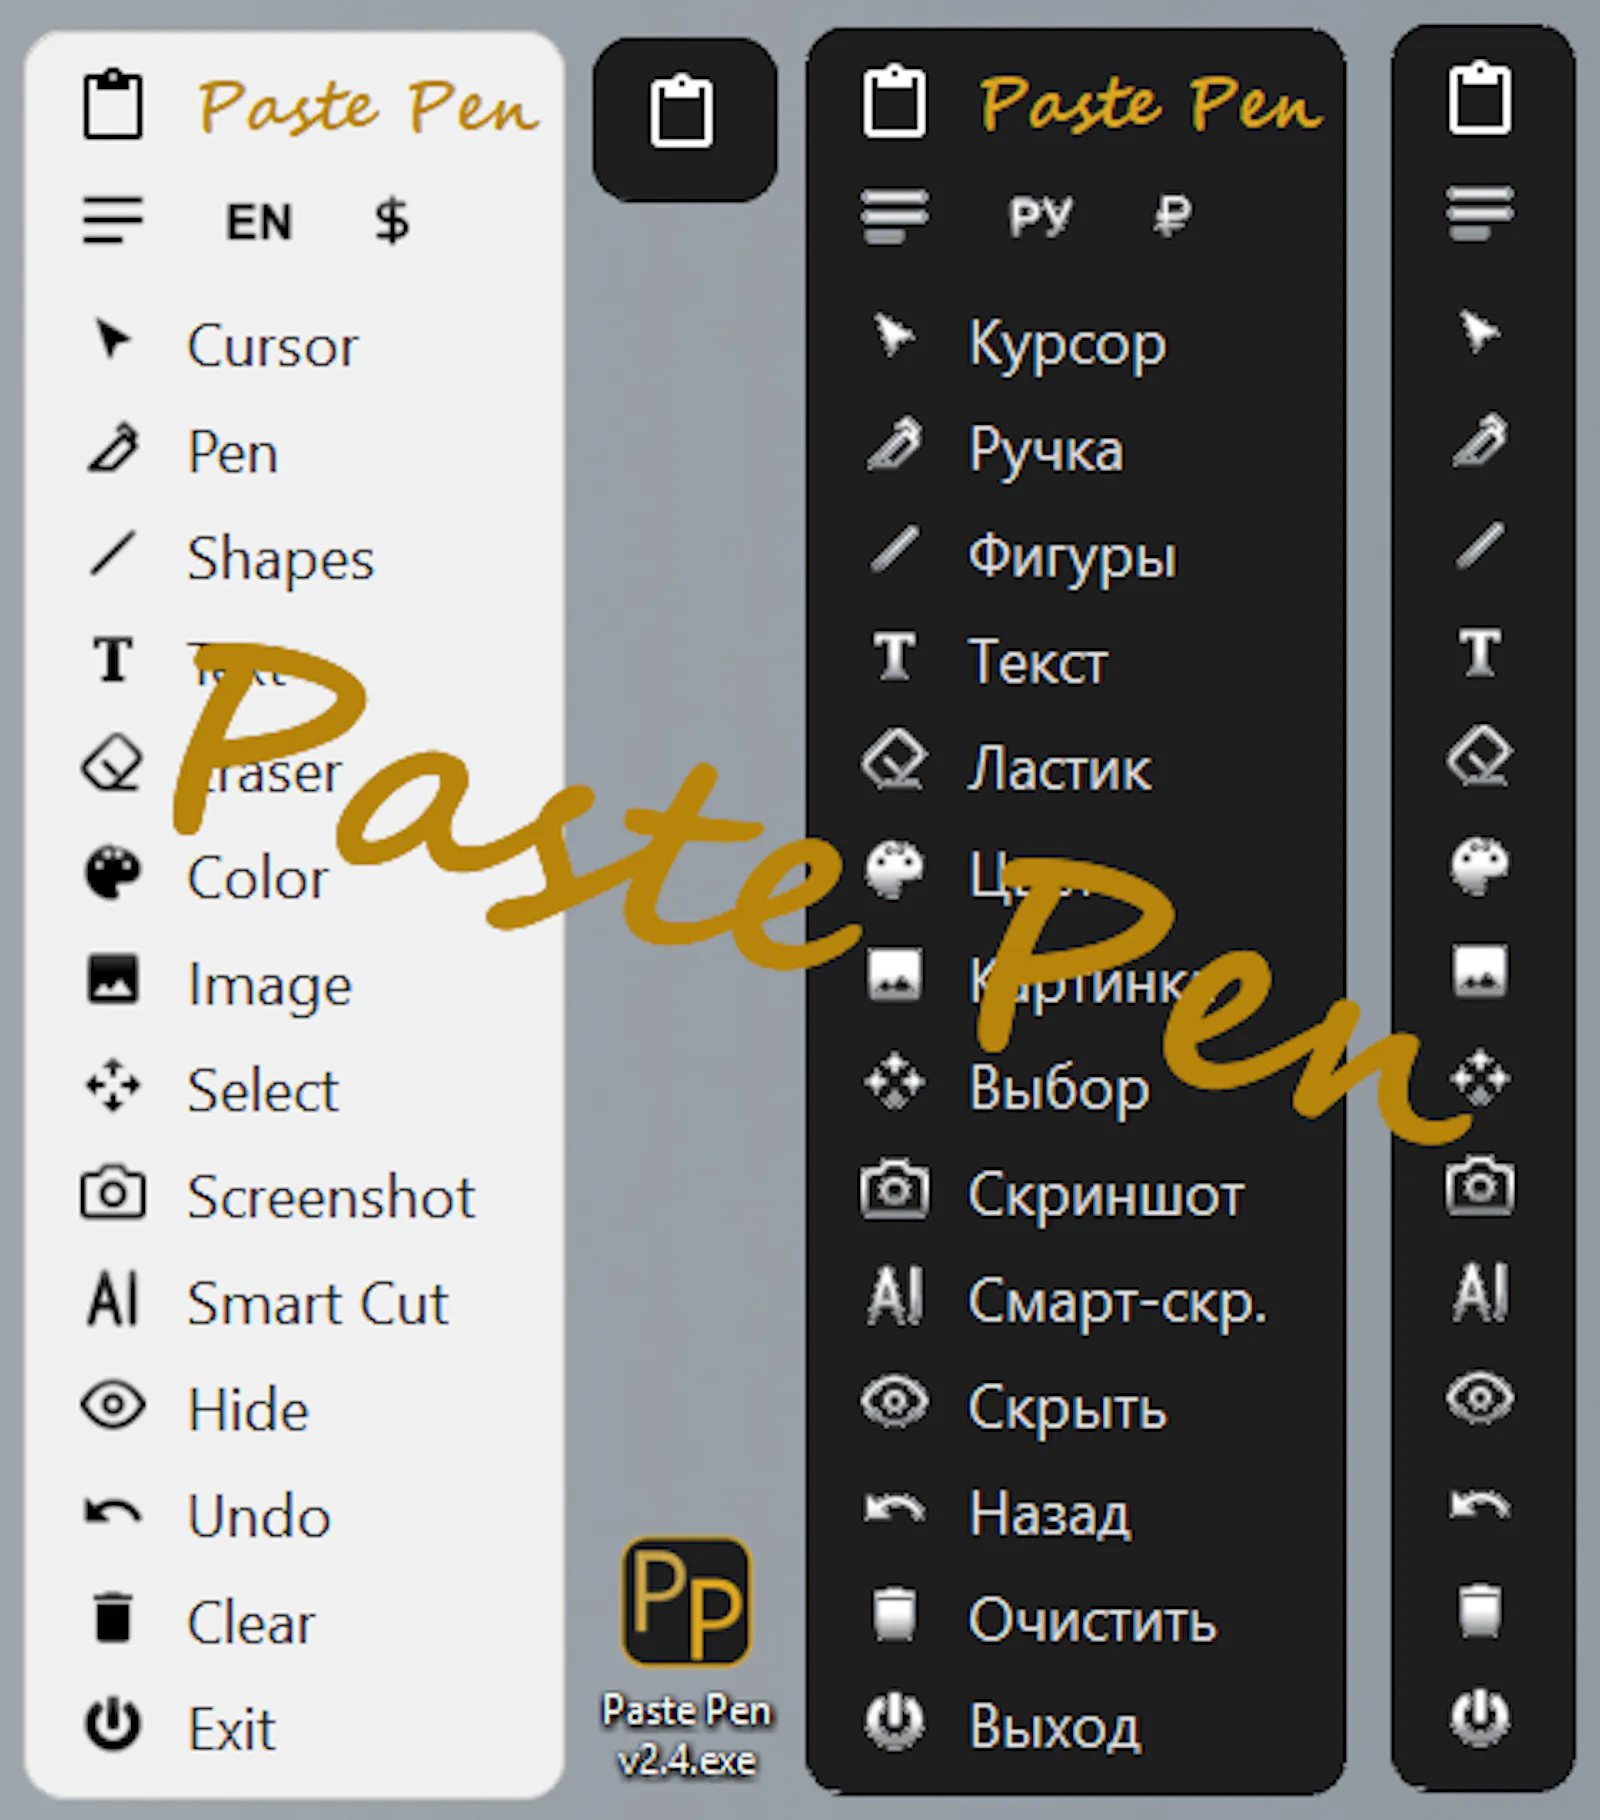Click the Cursor label
This screenshot has height=1820, width=1600.
coord(272,346)
